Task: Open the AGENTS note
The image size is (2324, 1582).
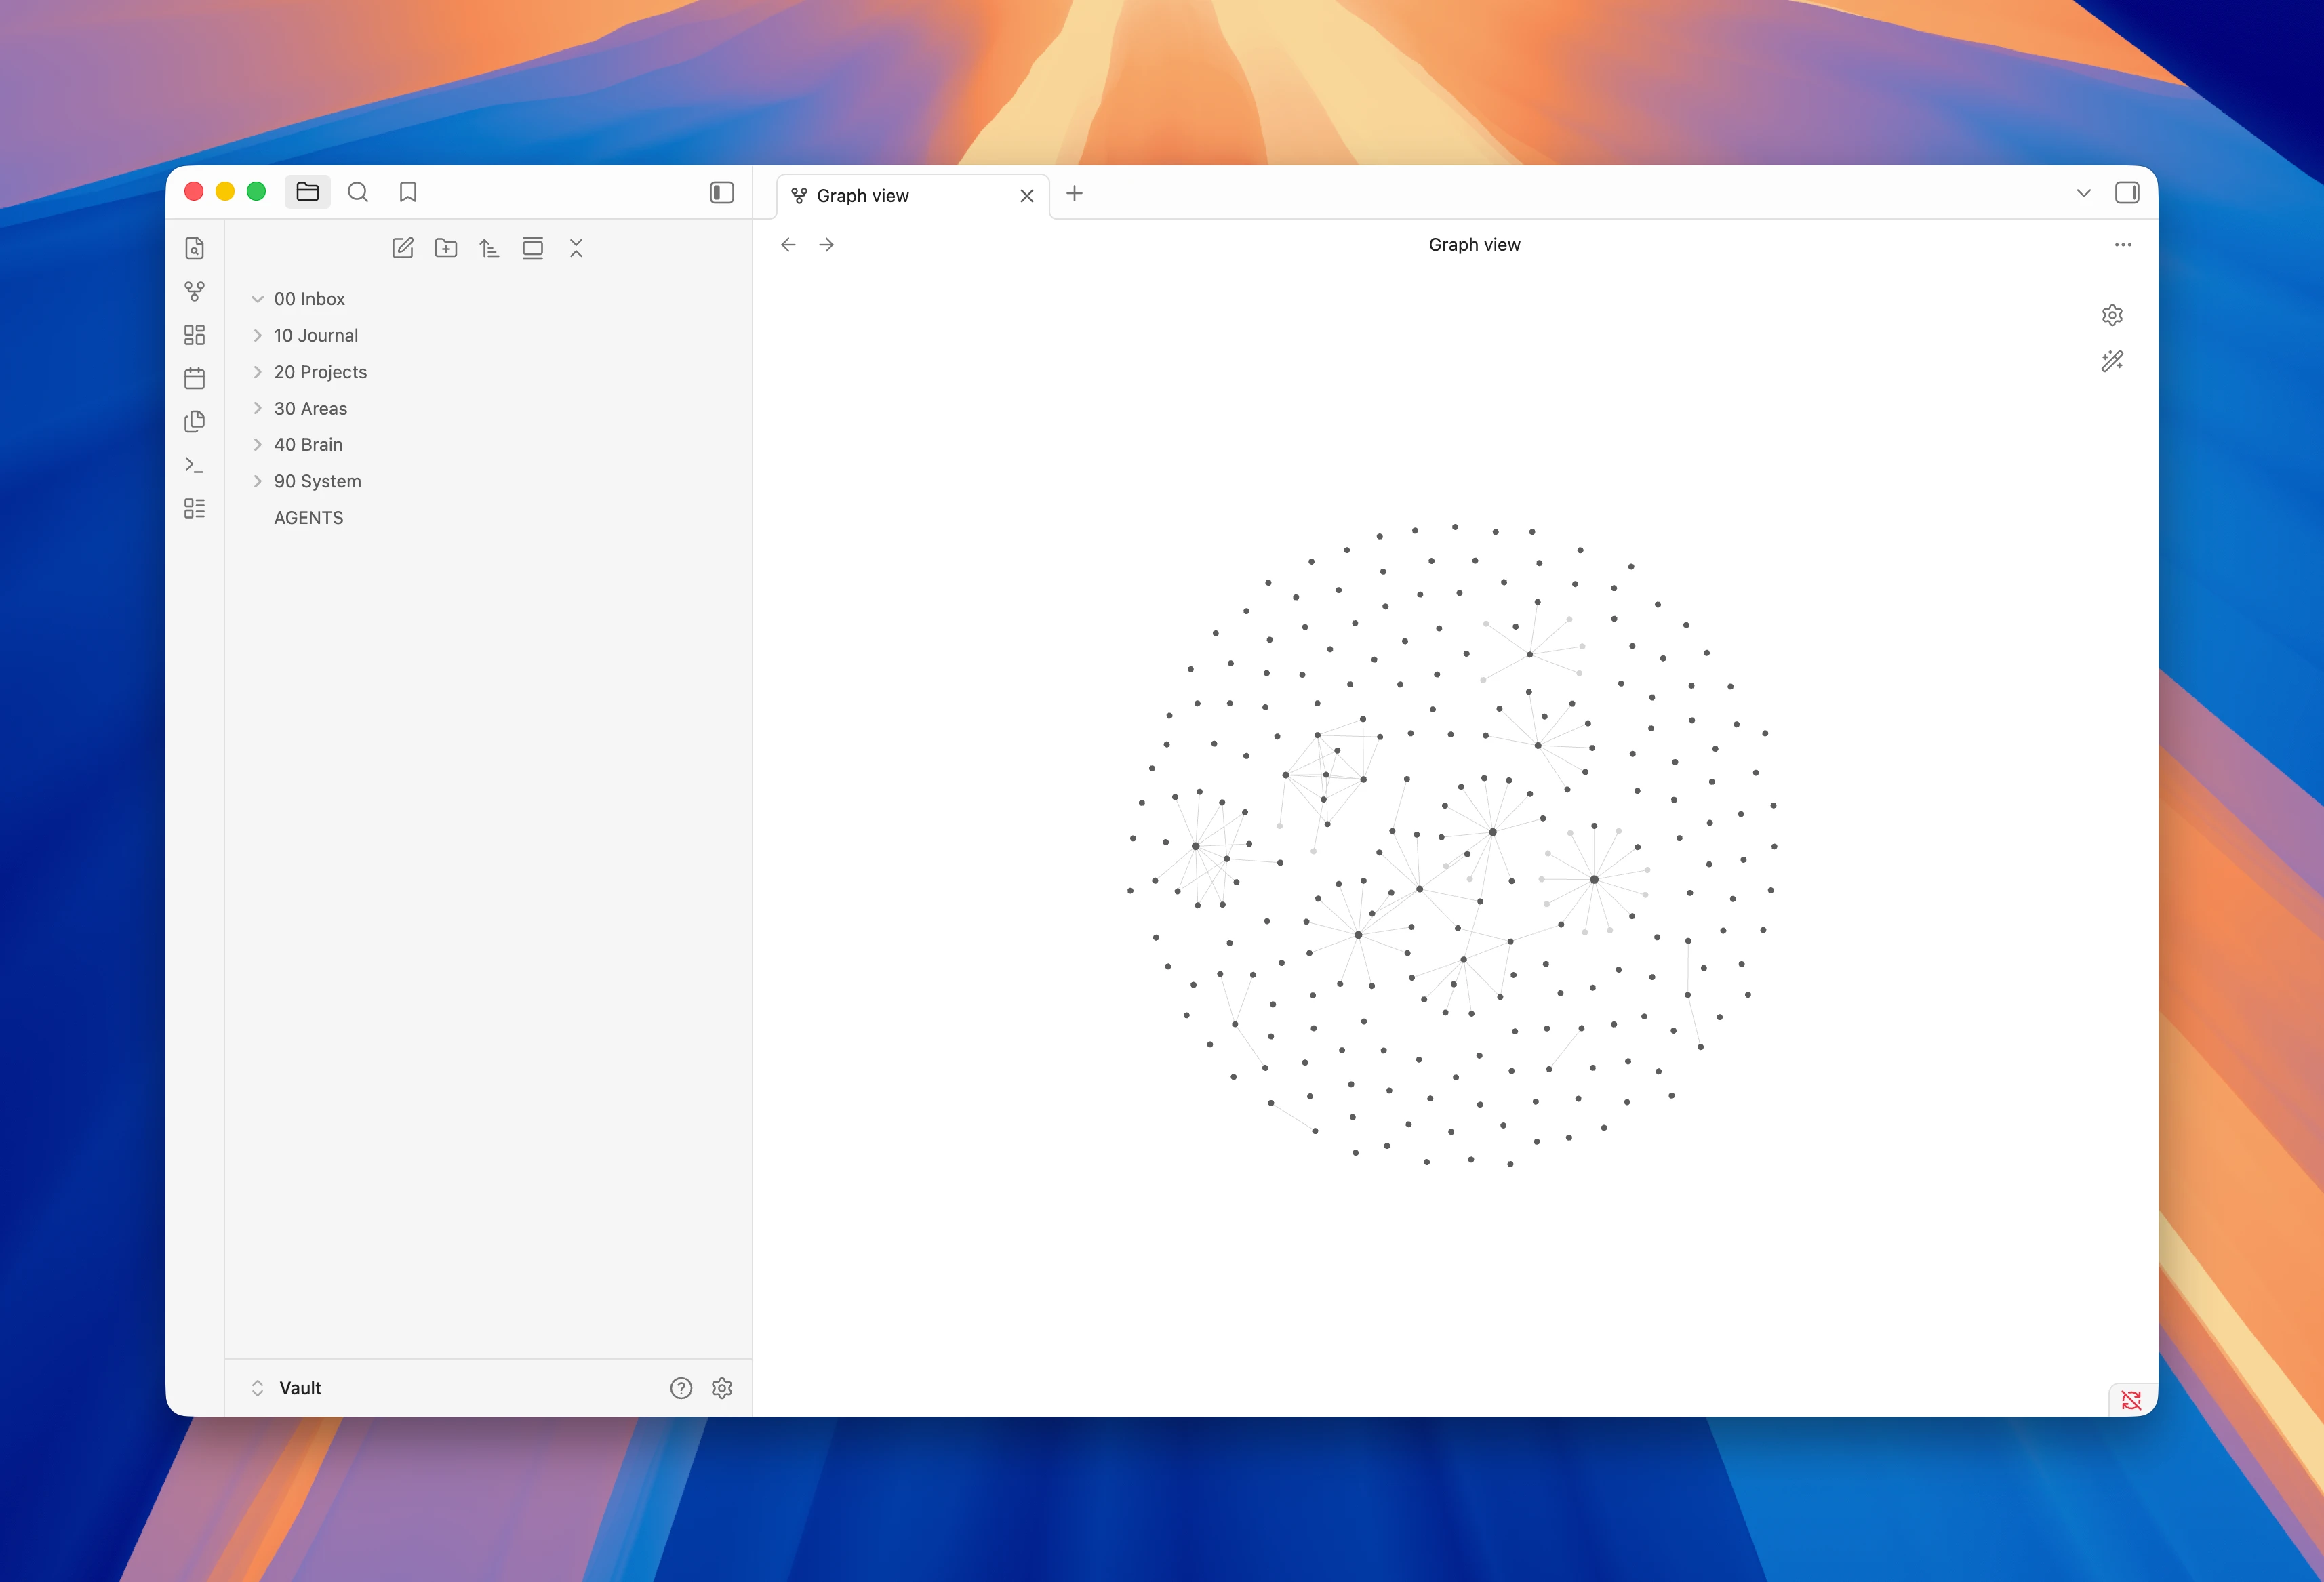Action: [308, 518]
